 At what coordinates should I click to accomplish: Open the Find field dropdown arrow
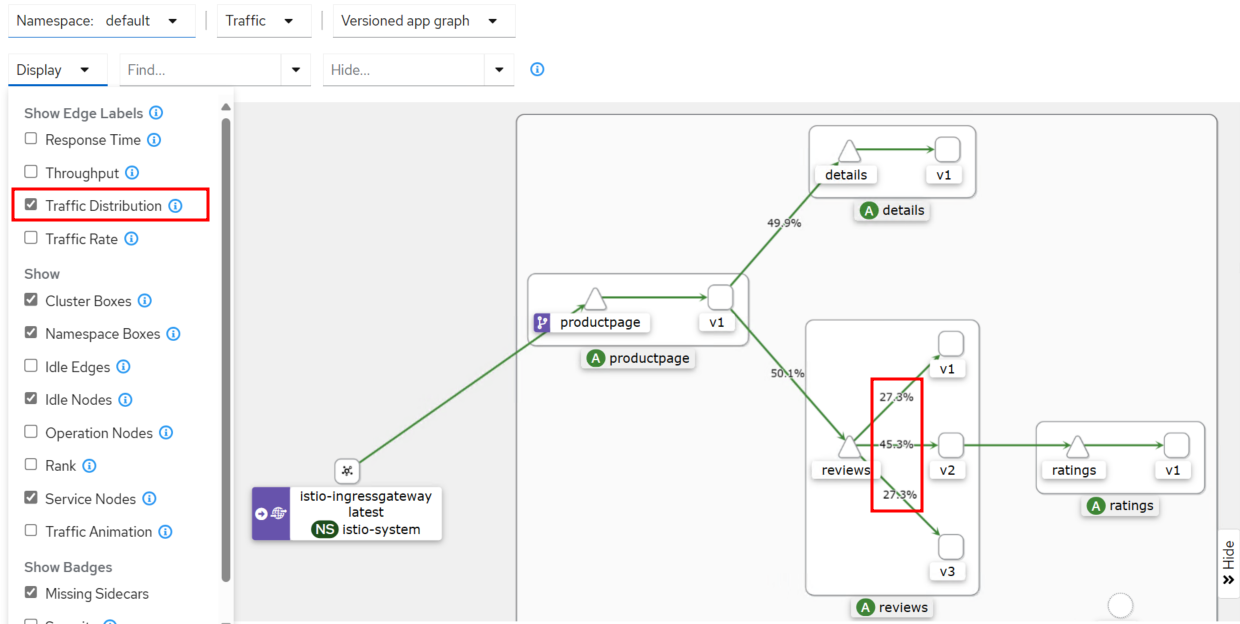click(x=296, y=70)
